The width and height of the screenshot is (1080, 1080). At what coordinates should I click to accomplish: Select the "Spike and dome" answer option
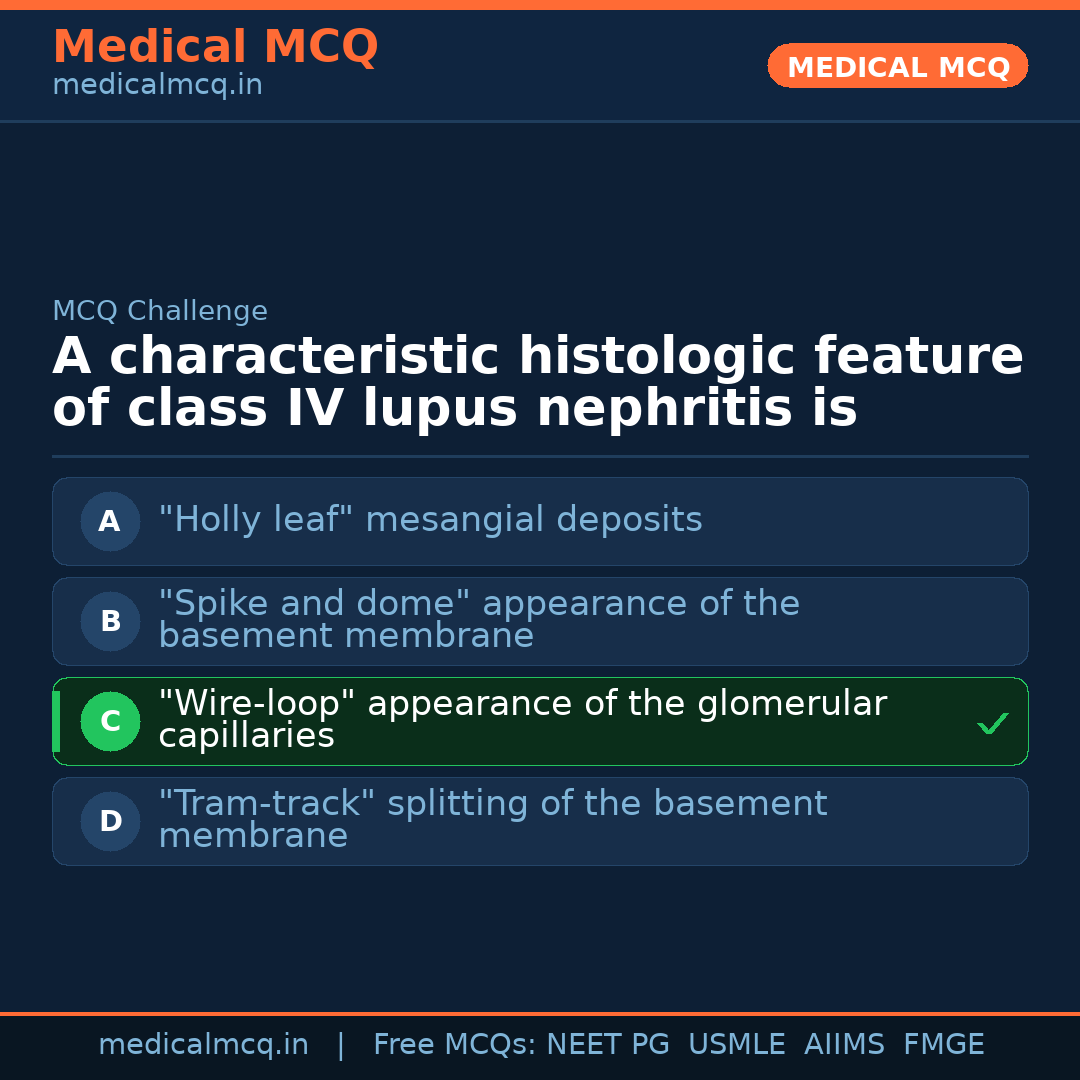478,620
